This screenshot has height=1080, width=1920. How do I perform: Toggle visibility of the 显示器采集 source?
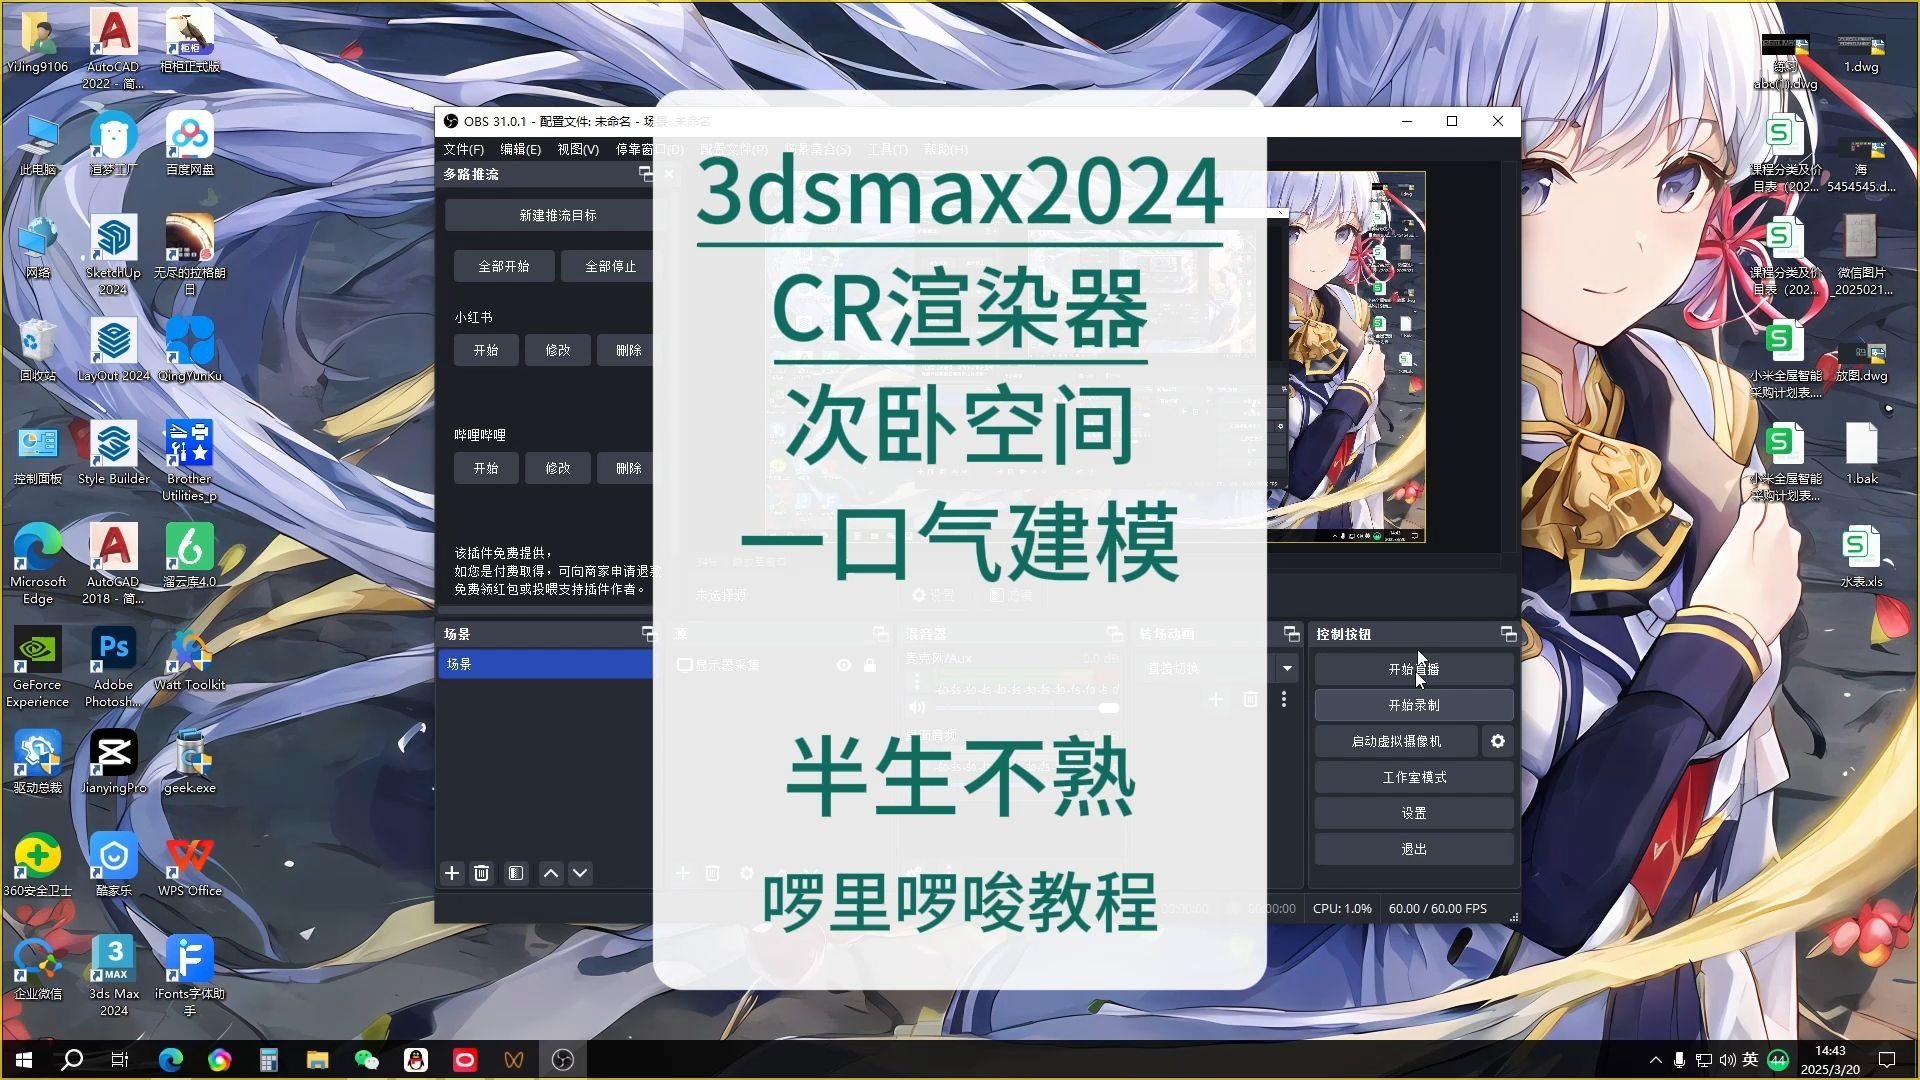[843, 665]
